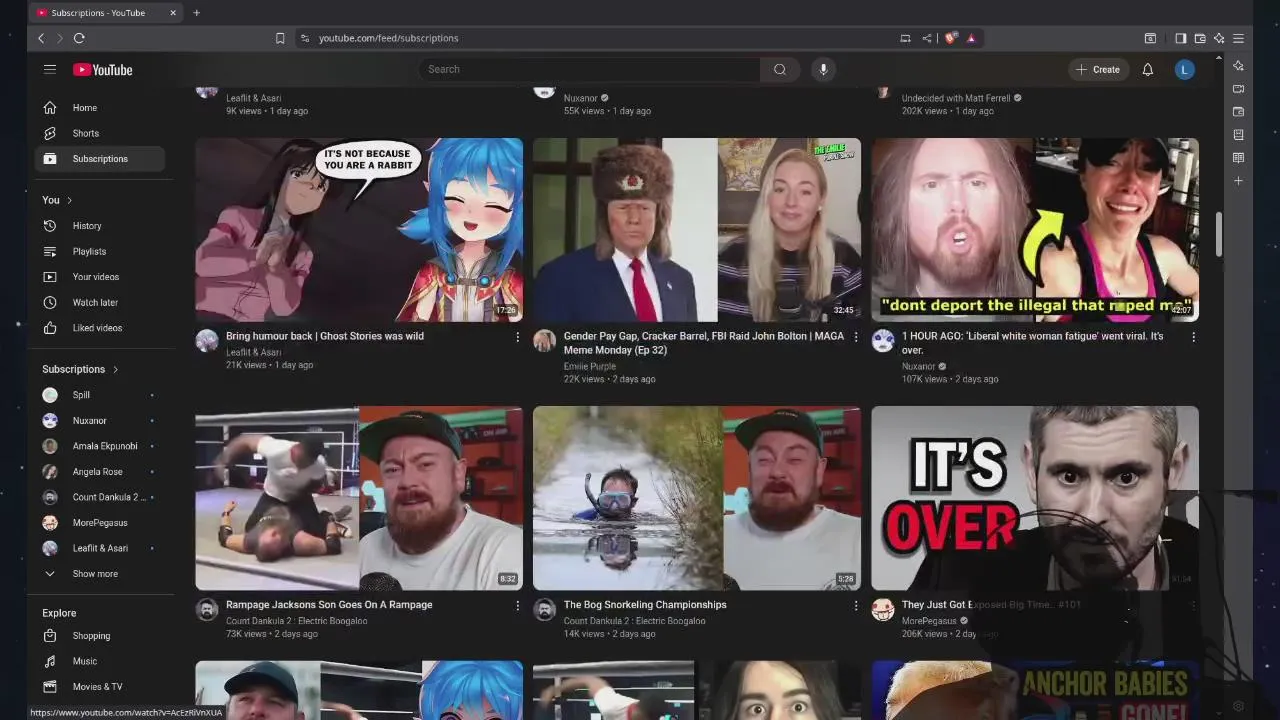Open Liked videos list
Screen dimensions: 1280x720
pyautogui.click(x=100, y=328)
